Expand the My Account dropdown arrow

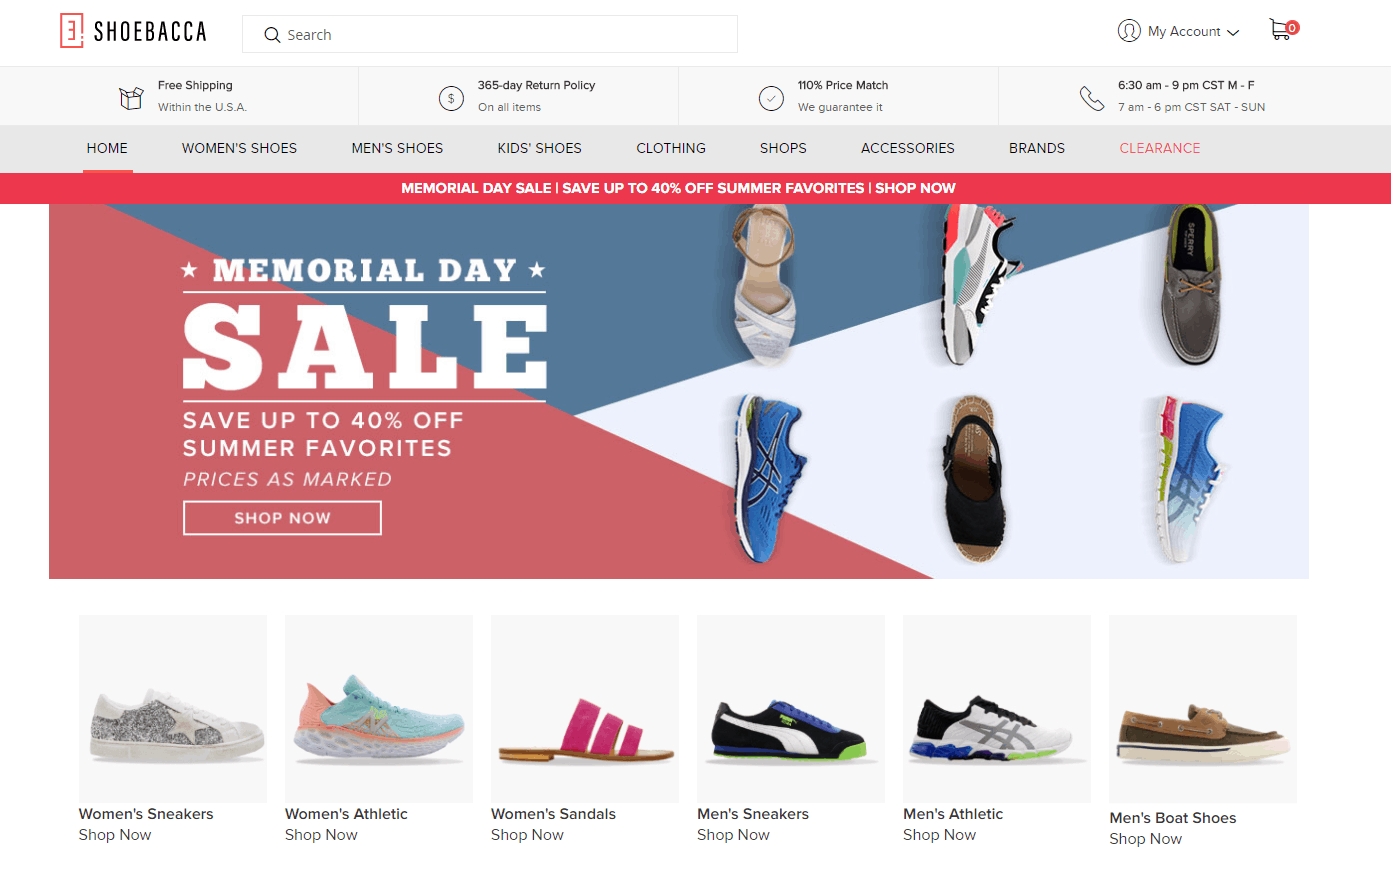point(1233,33)
